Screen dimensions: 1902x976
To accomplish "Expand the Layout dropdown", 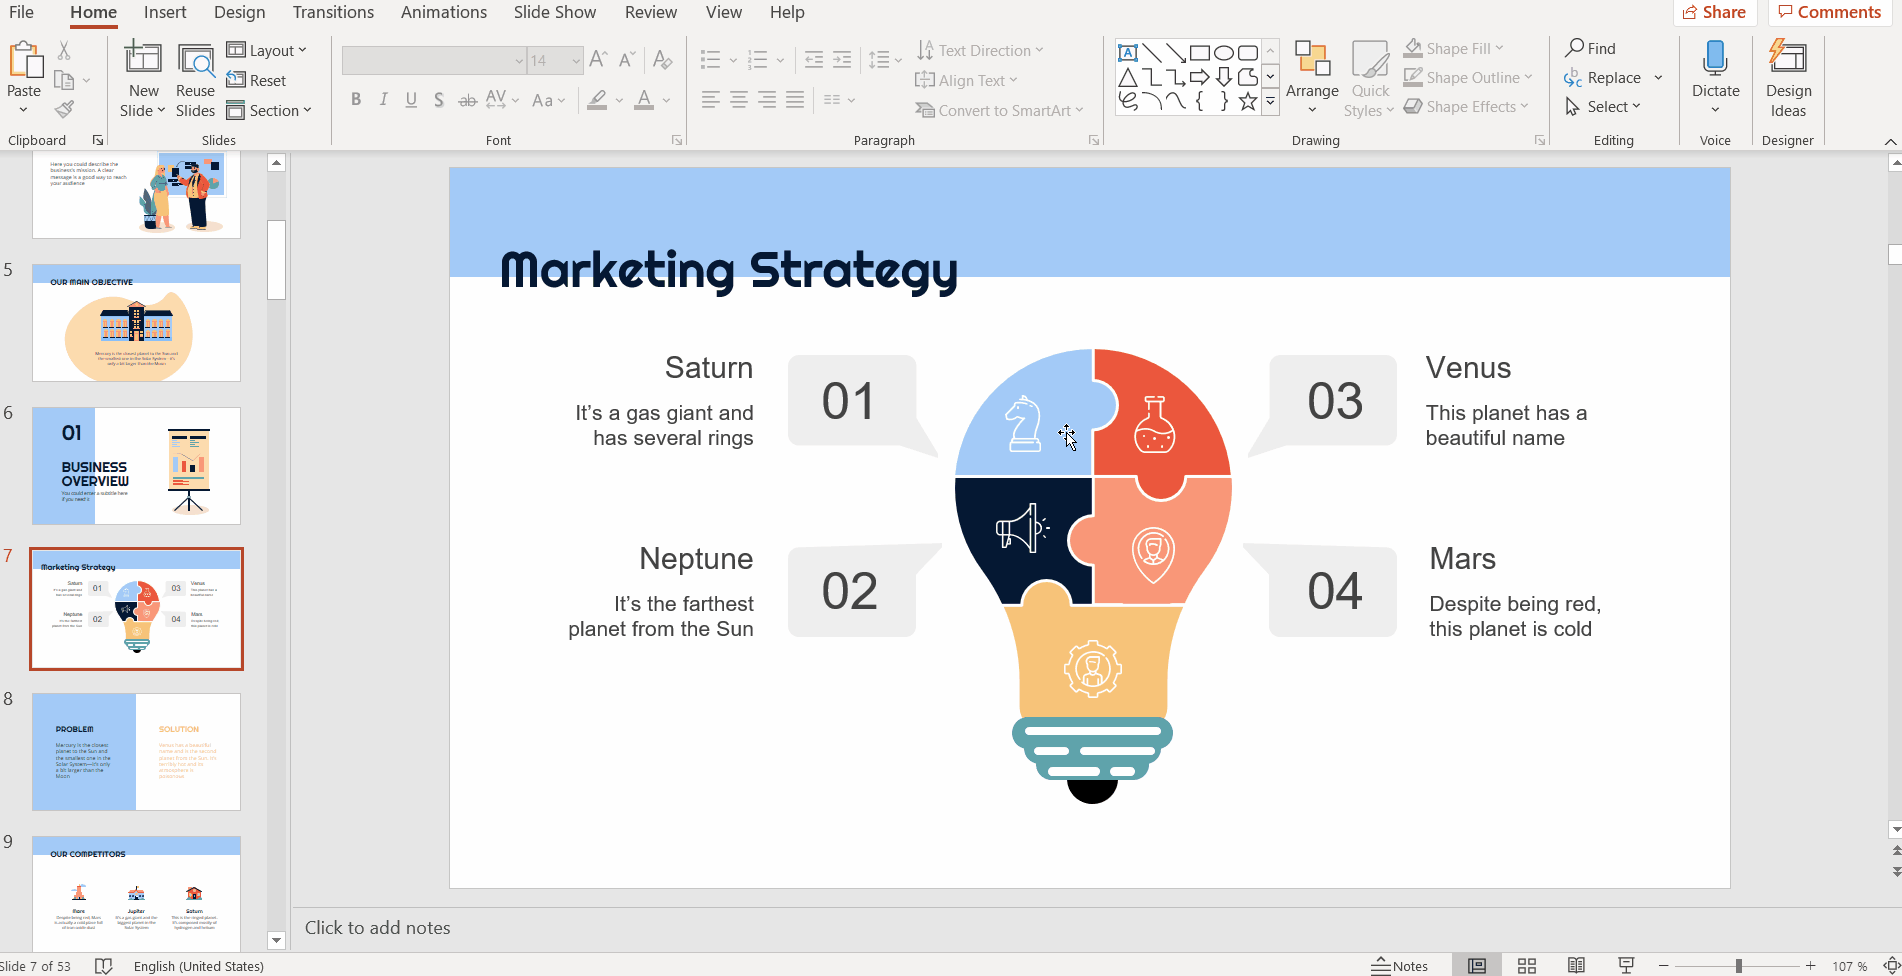I will coord(267,50).
